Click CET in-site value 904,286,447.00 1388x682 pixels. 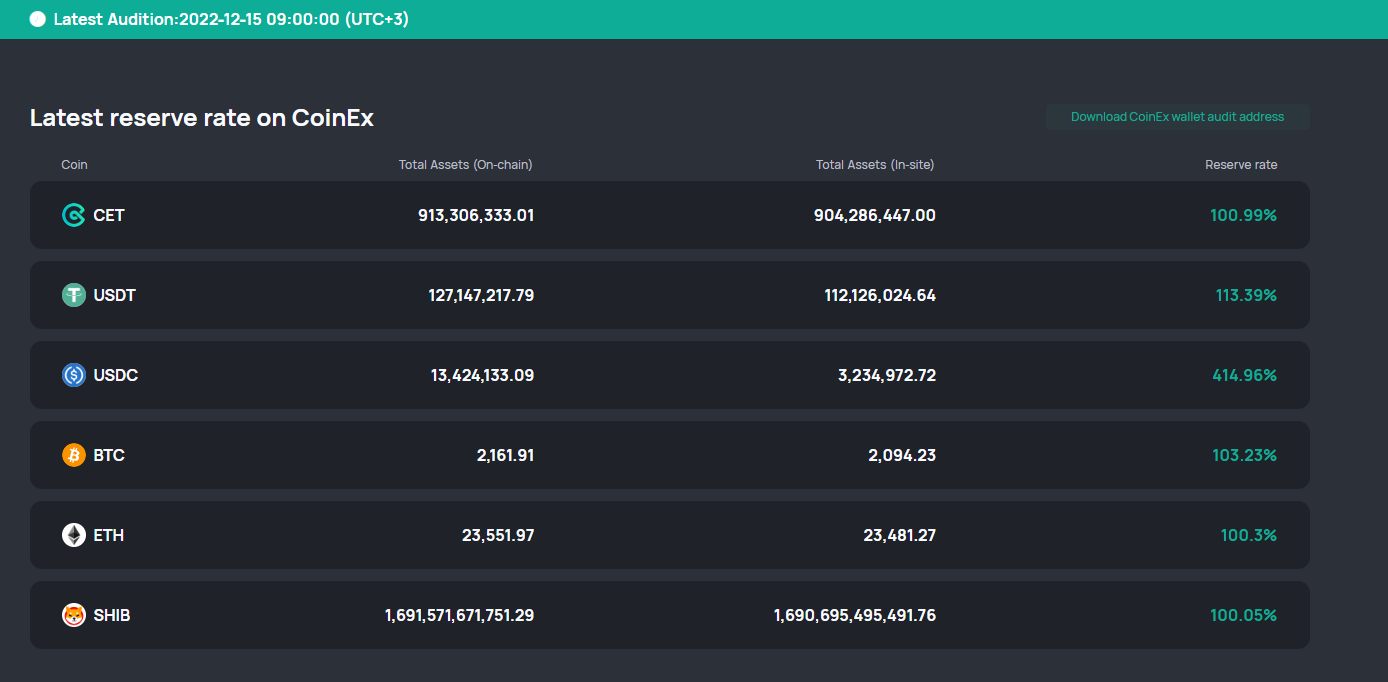(x=875, y=215)
